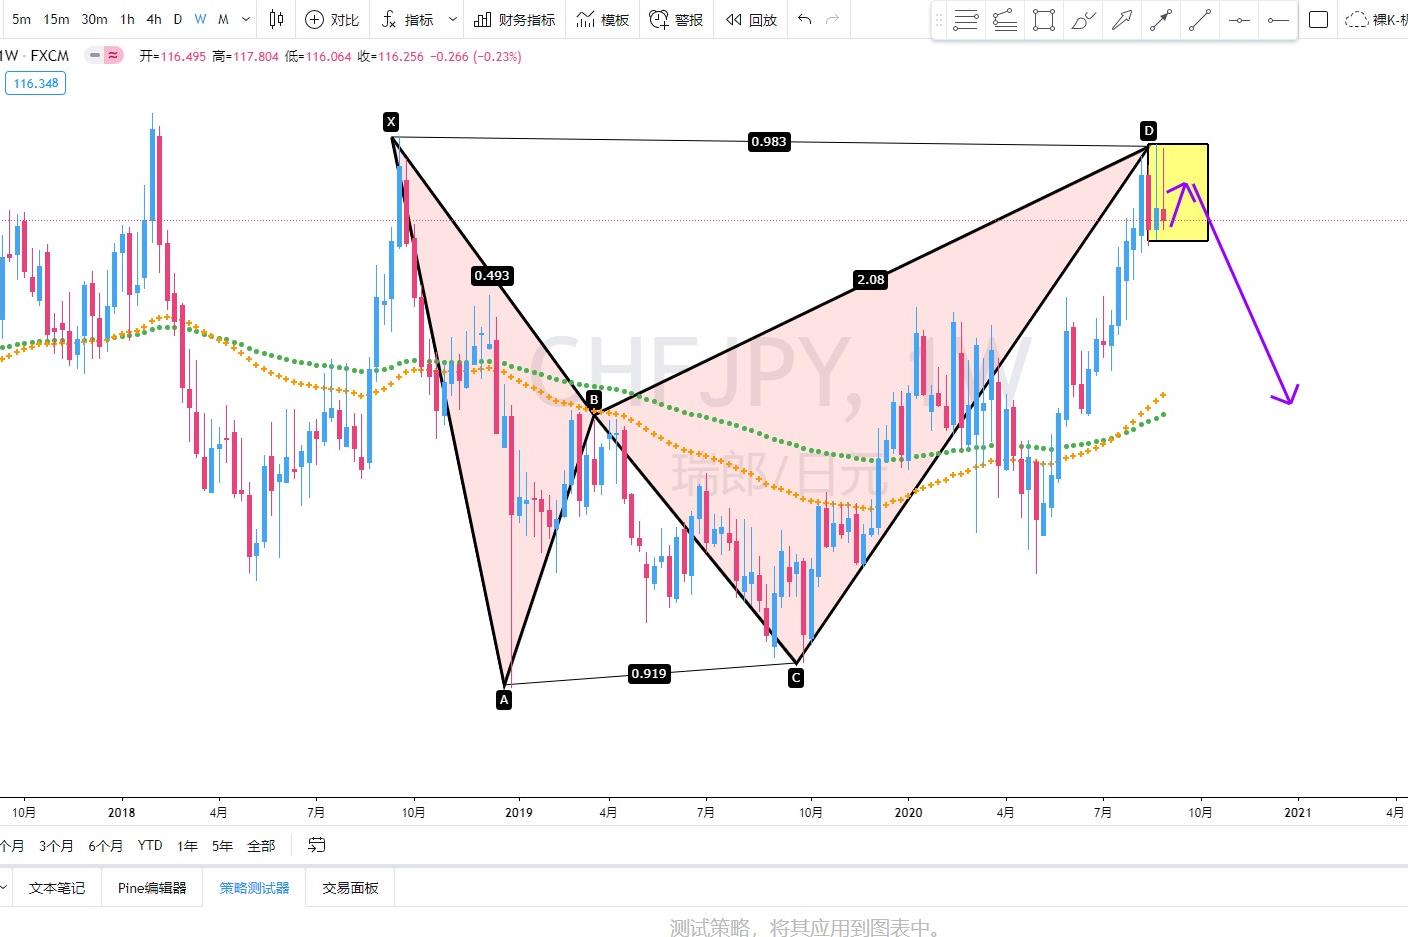The width and height of the screenshot is (1408, 937).
Task: Click the D point label of the pattern
Action: pos(1149,131)
